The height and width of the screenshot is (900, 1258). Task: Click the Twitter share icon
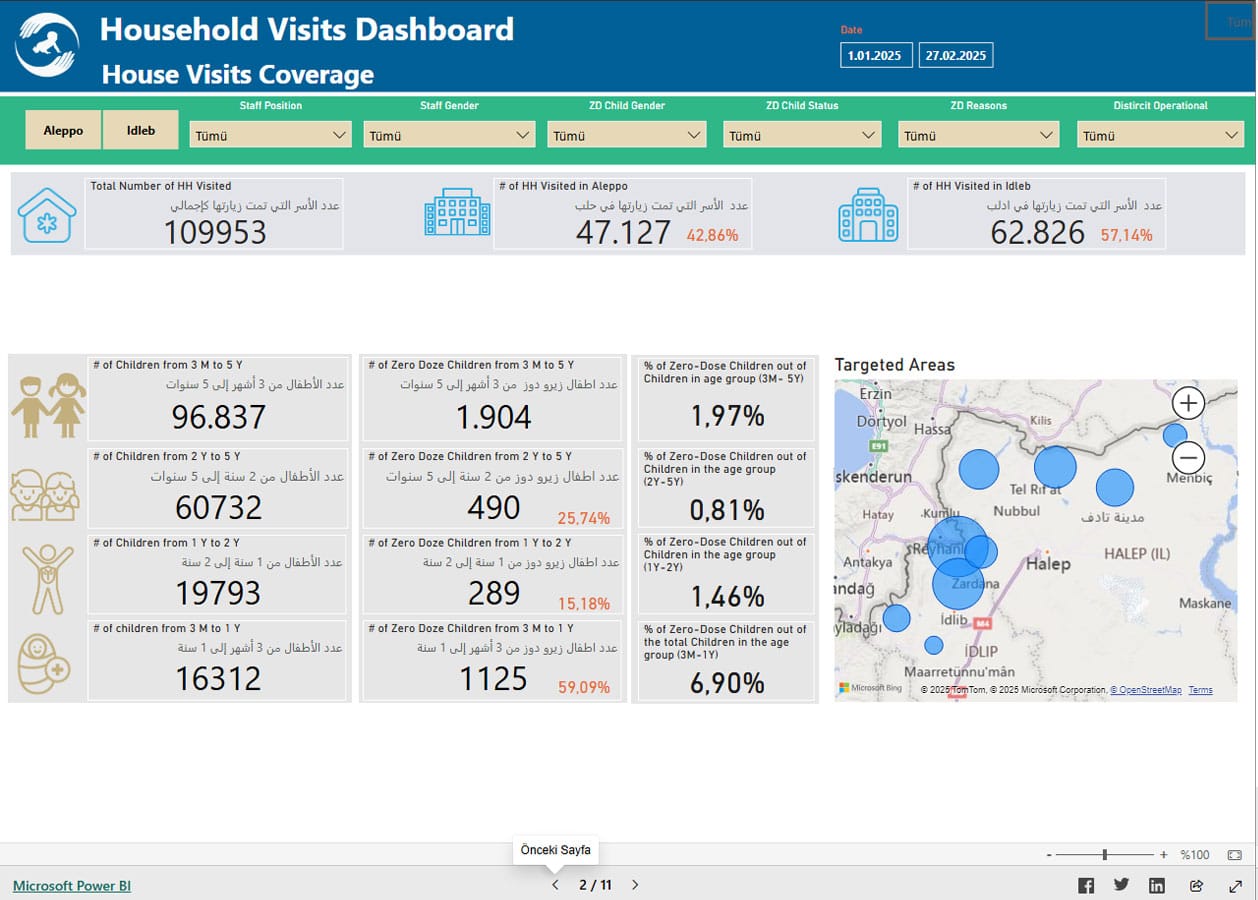pyautogui.click(x=1121, y=885)
